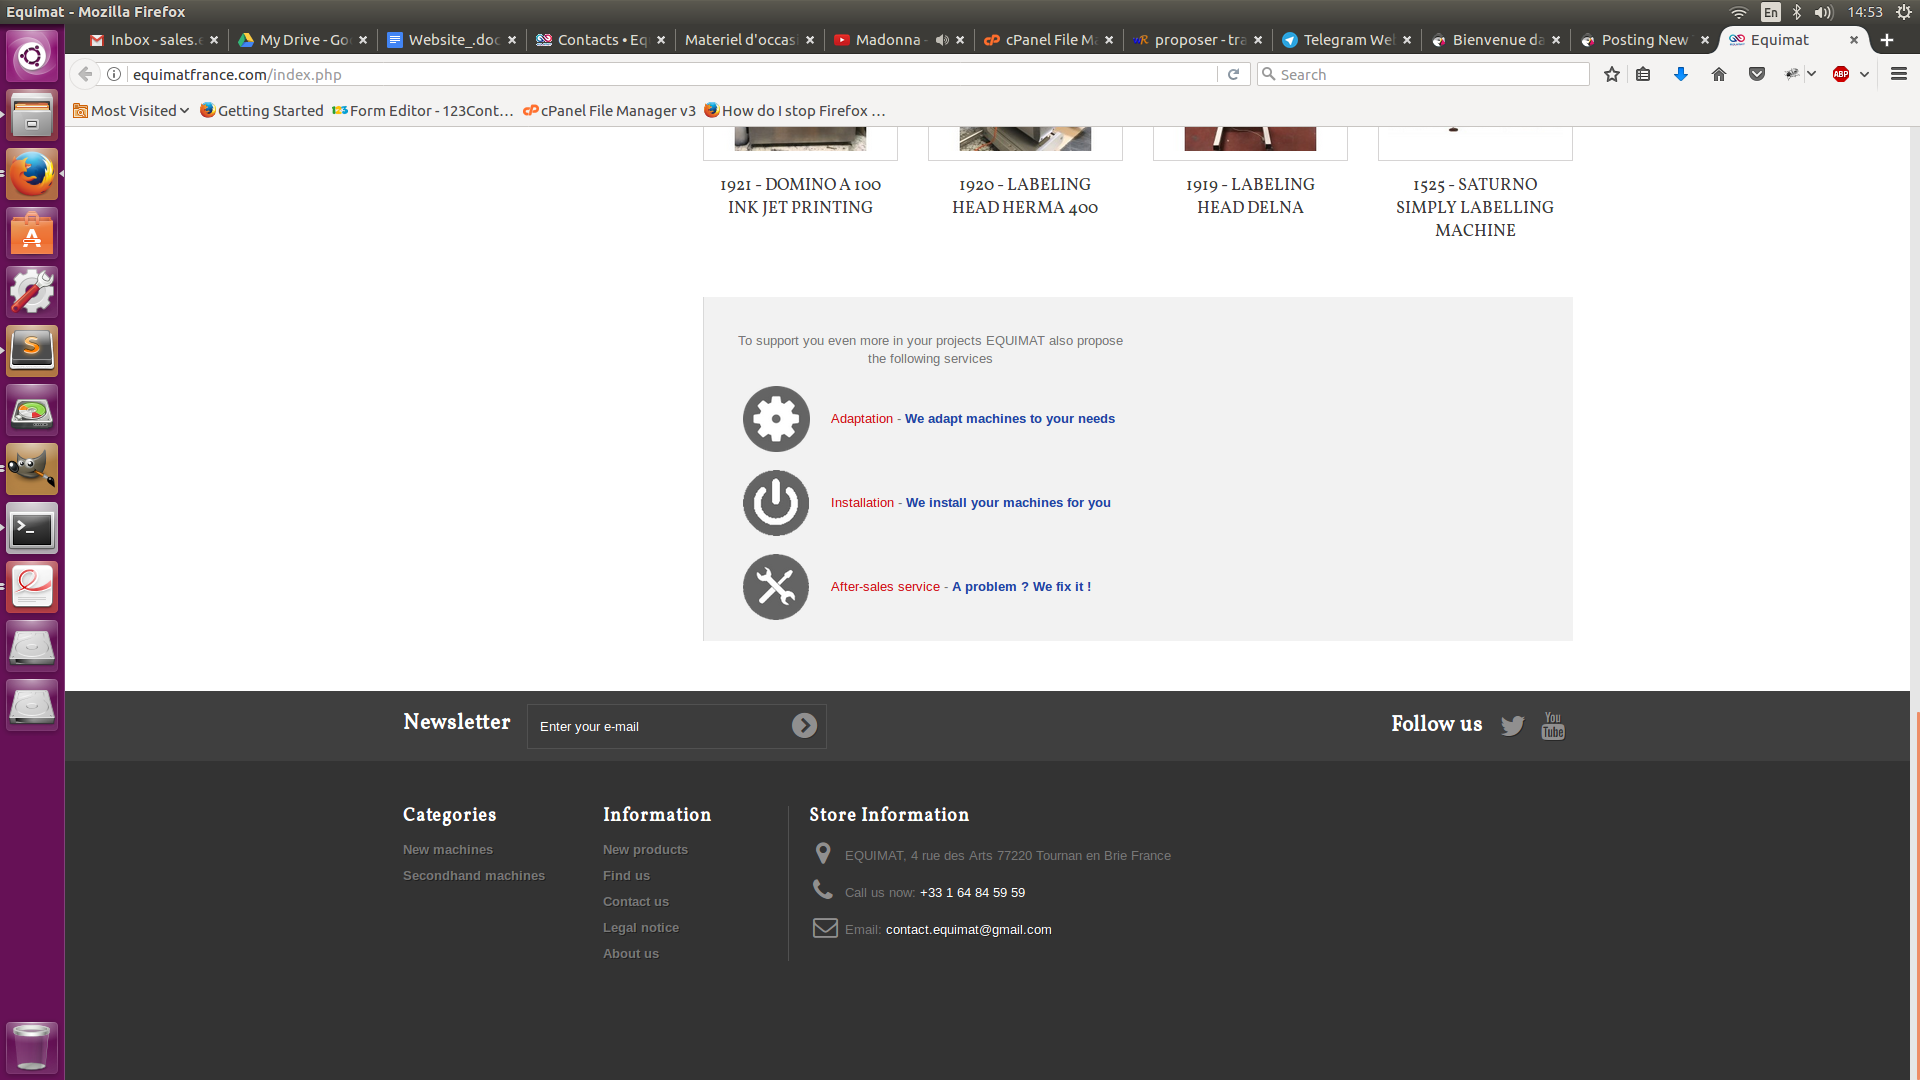The image size is (1920, 1080).
Task: Submit newsletter with arrow button
Action: click(x=804, y=726)
